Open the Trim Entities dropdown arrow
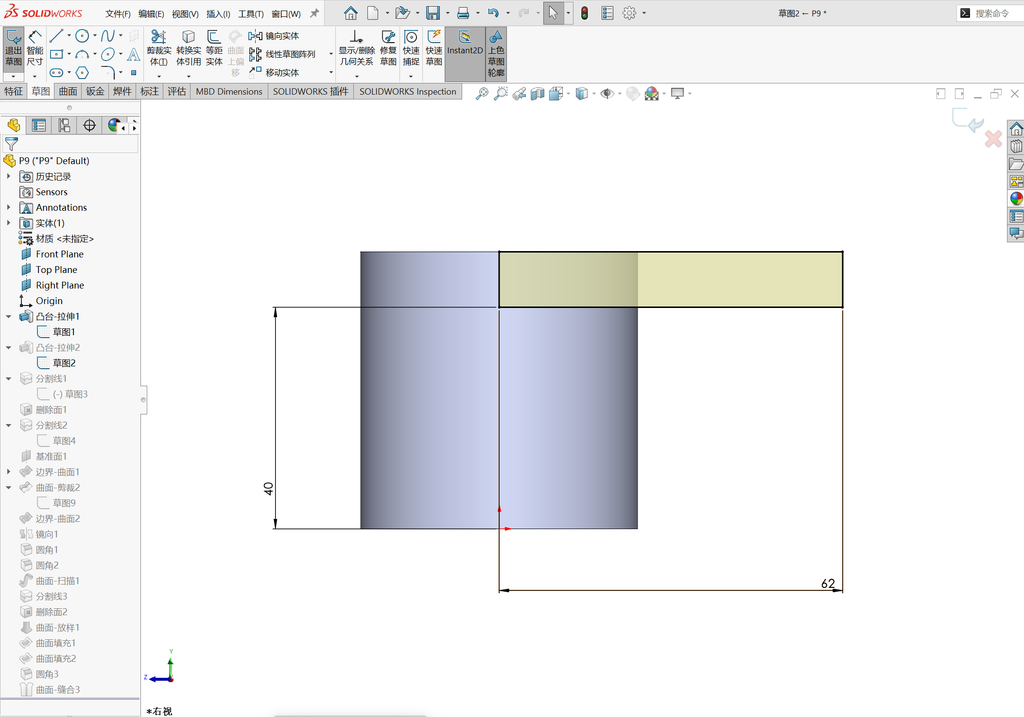The image size is (1024, 717). coord(159,76)
